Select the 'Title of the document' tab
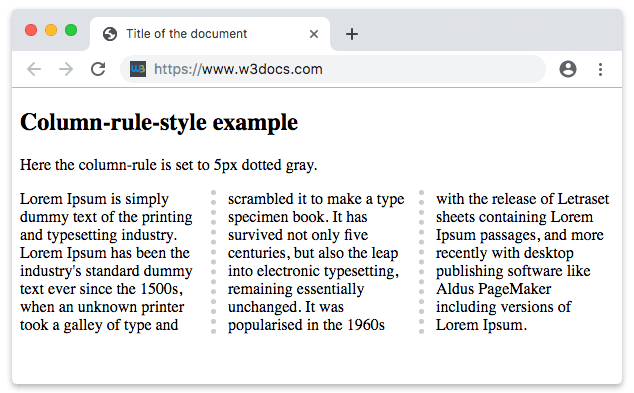The height and width of the screenshot is (393, 634). click(x=210, y=34)
